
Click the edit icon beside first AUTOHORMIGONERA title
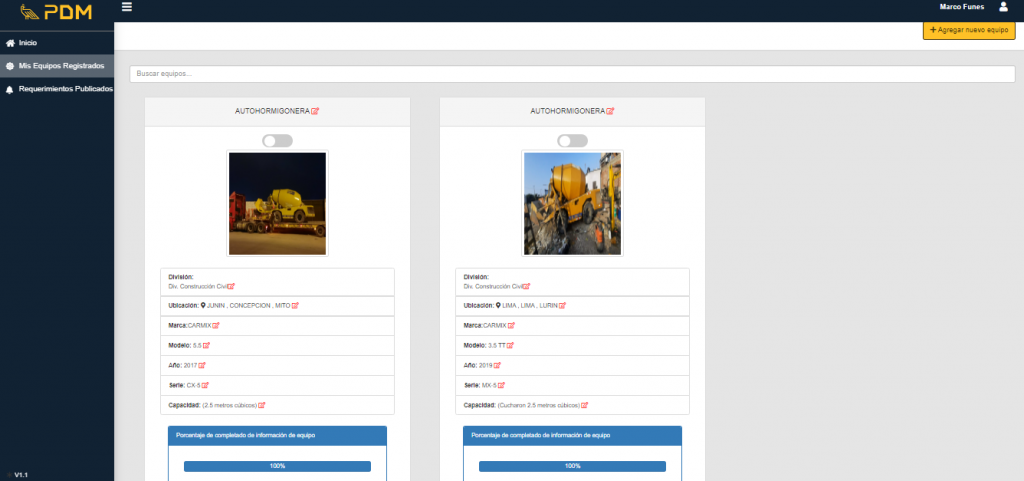point(315,111)
